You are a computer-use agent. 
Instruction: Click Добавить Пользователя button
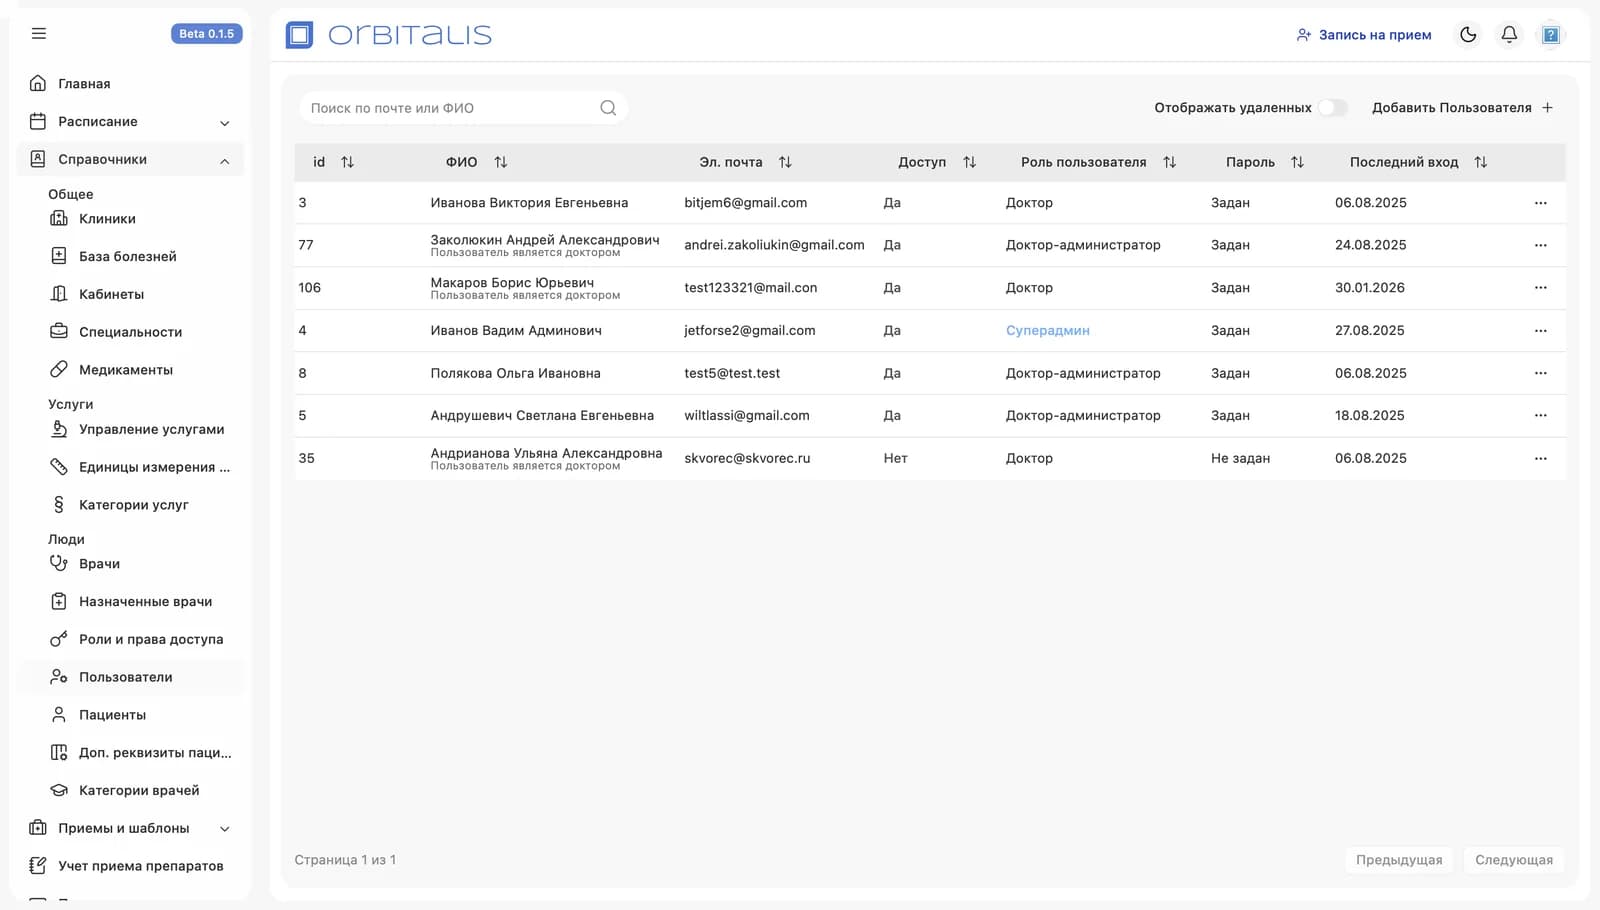(1462, 108)
